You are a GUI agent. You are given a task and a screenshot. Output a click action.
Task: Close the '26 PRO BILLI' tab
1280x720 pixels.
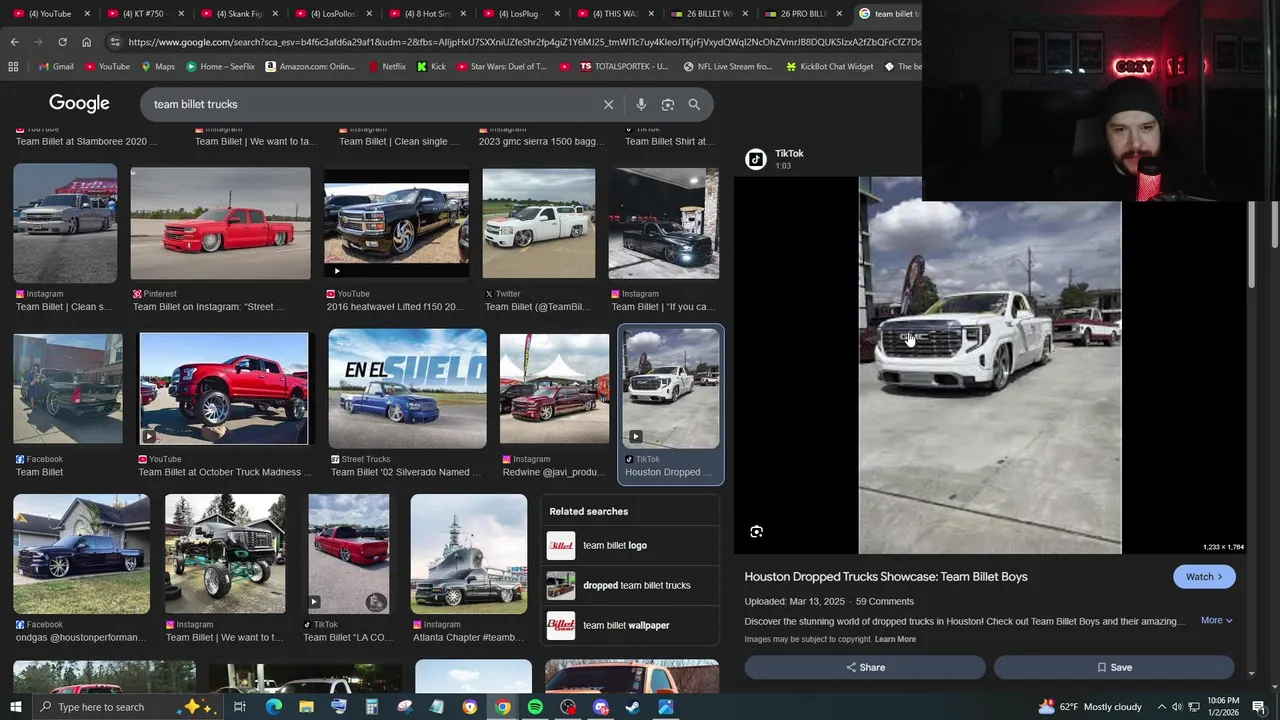[839, 14]
